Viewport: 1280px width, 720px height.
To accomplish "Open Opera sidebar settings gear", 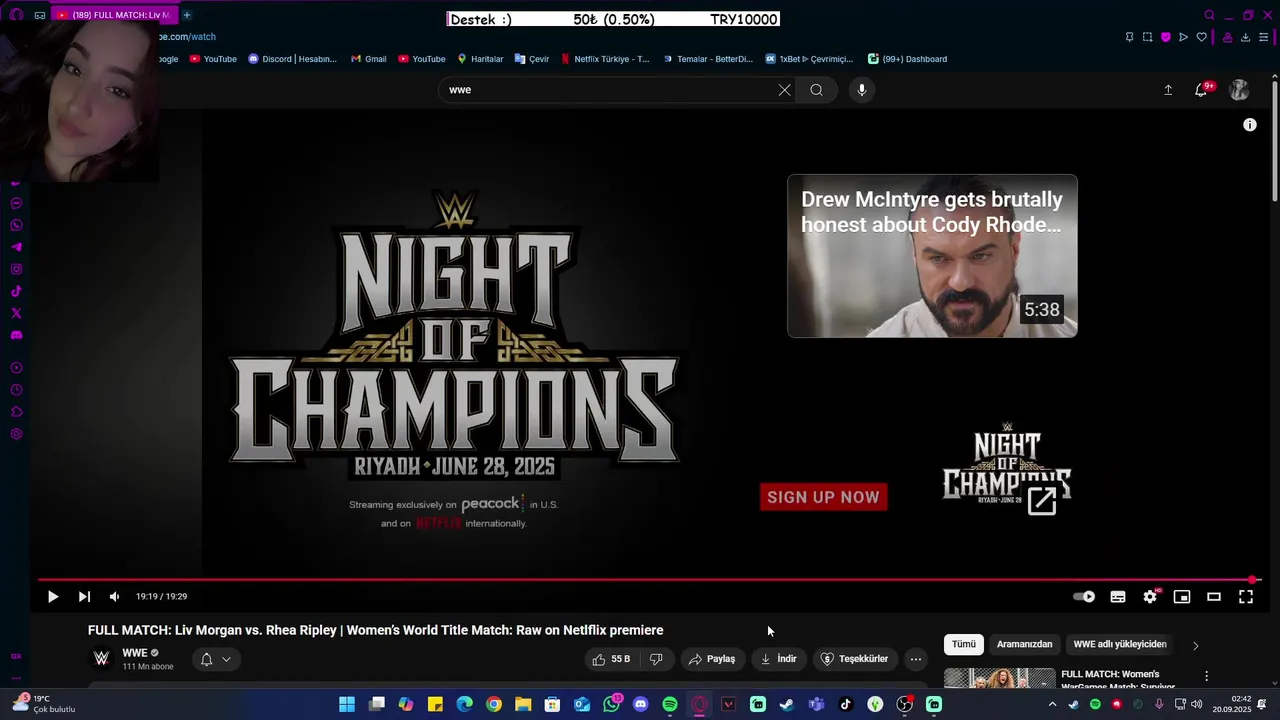I will tap(16, 434).
